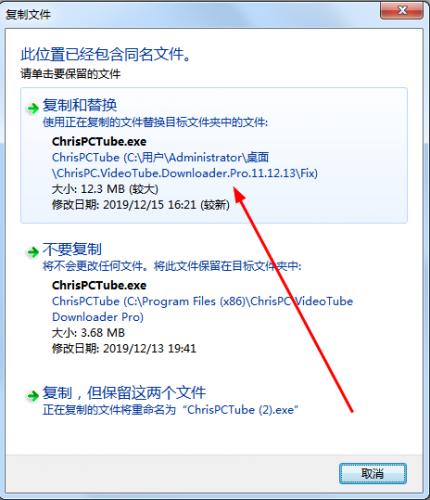Click the Administrator desktop Fix folder path

185,165
